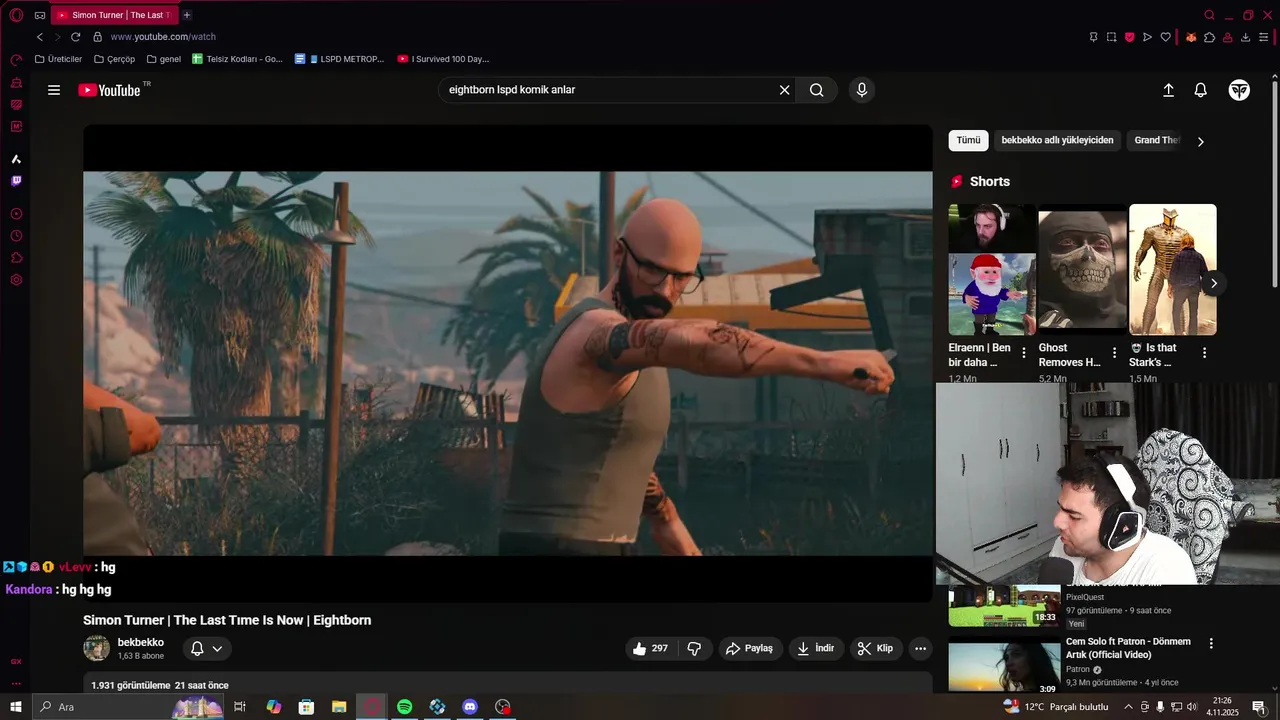The image size is (1280, 720).
Task: Open the Çerçöp bookmark folder
Action: tap(113, 59)
